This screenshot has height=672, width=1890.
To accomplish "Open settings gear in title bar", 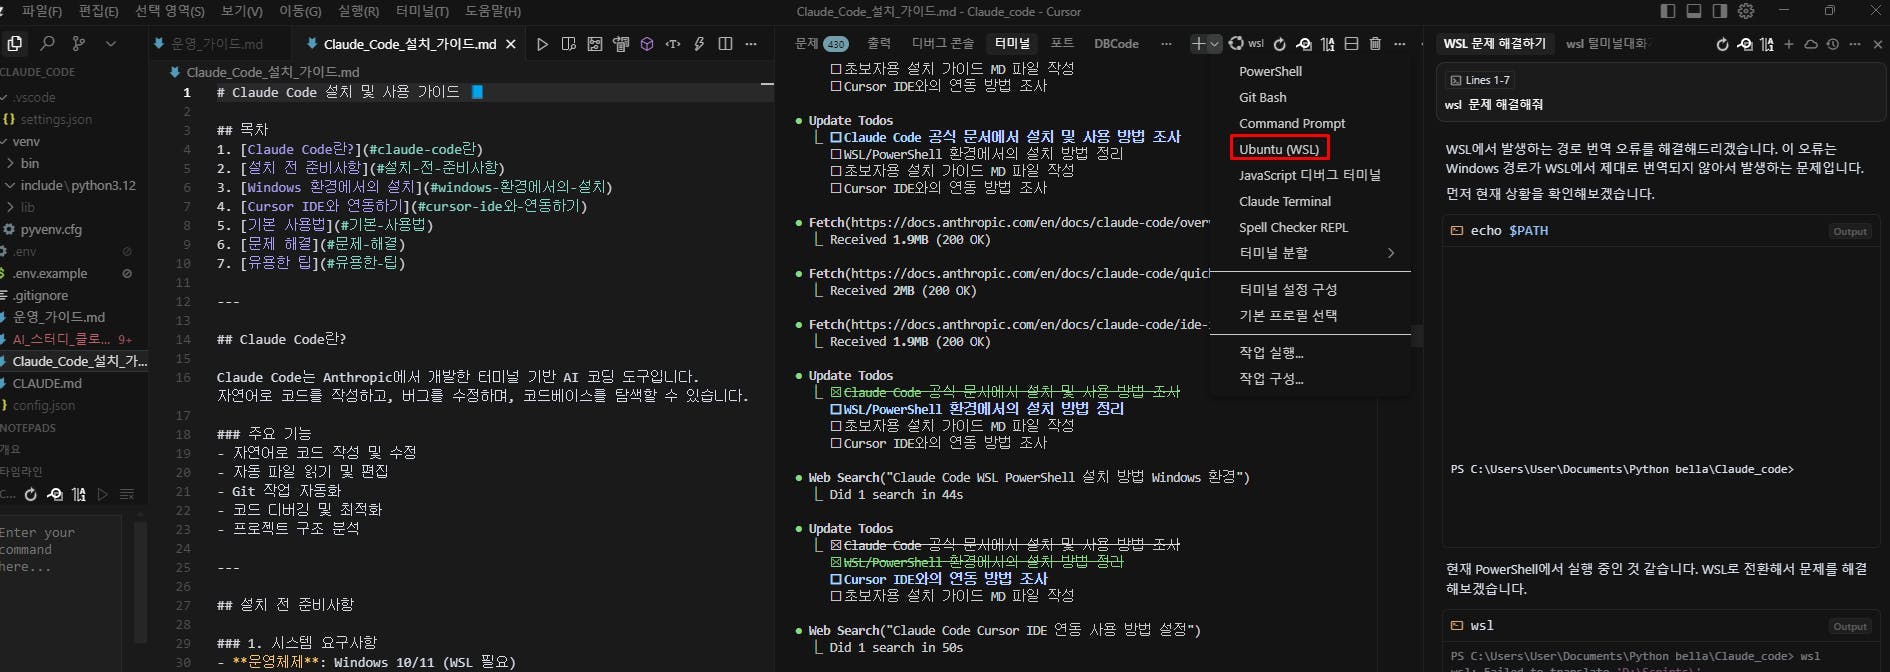I will pos(1746,11).
